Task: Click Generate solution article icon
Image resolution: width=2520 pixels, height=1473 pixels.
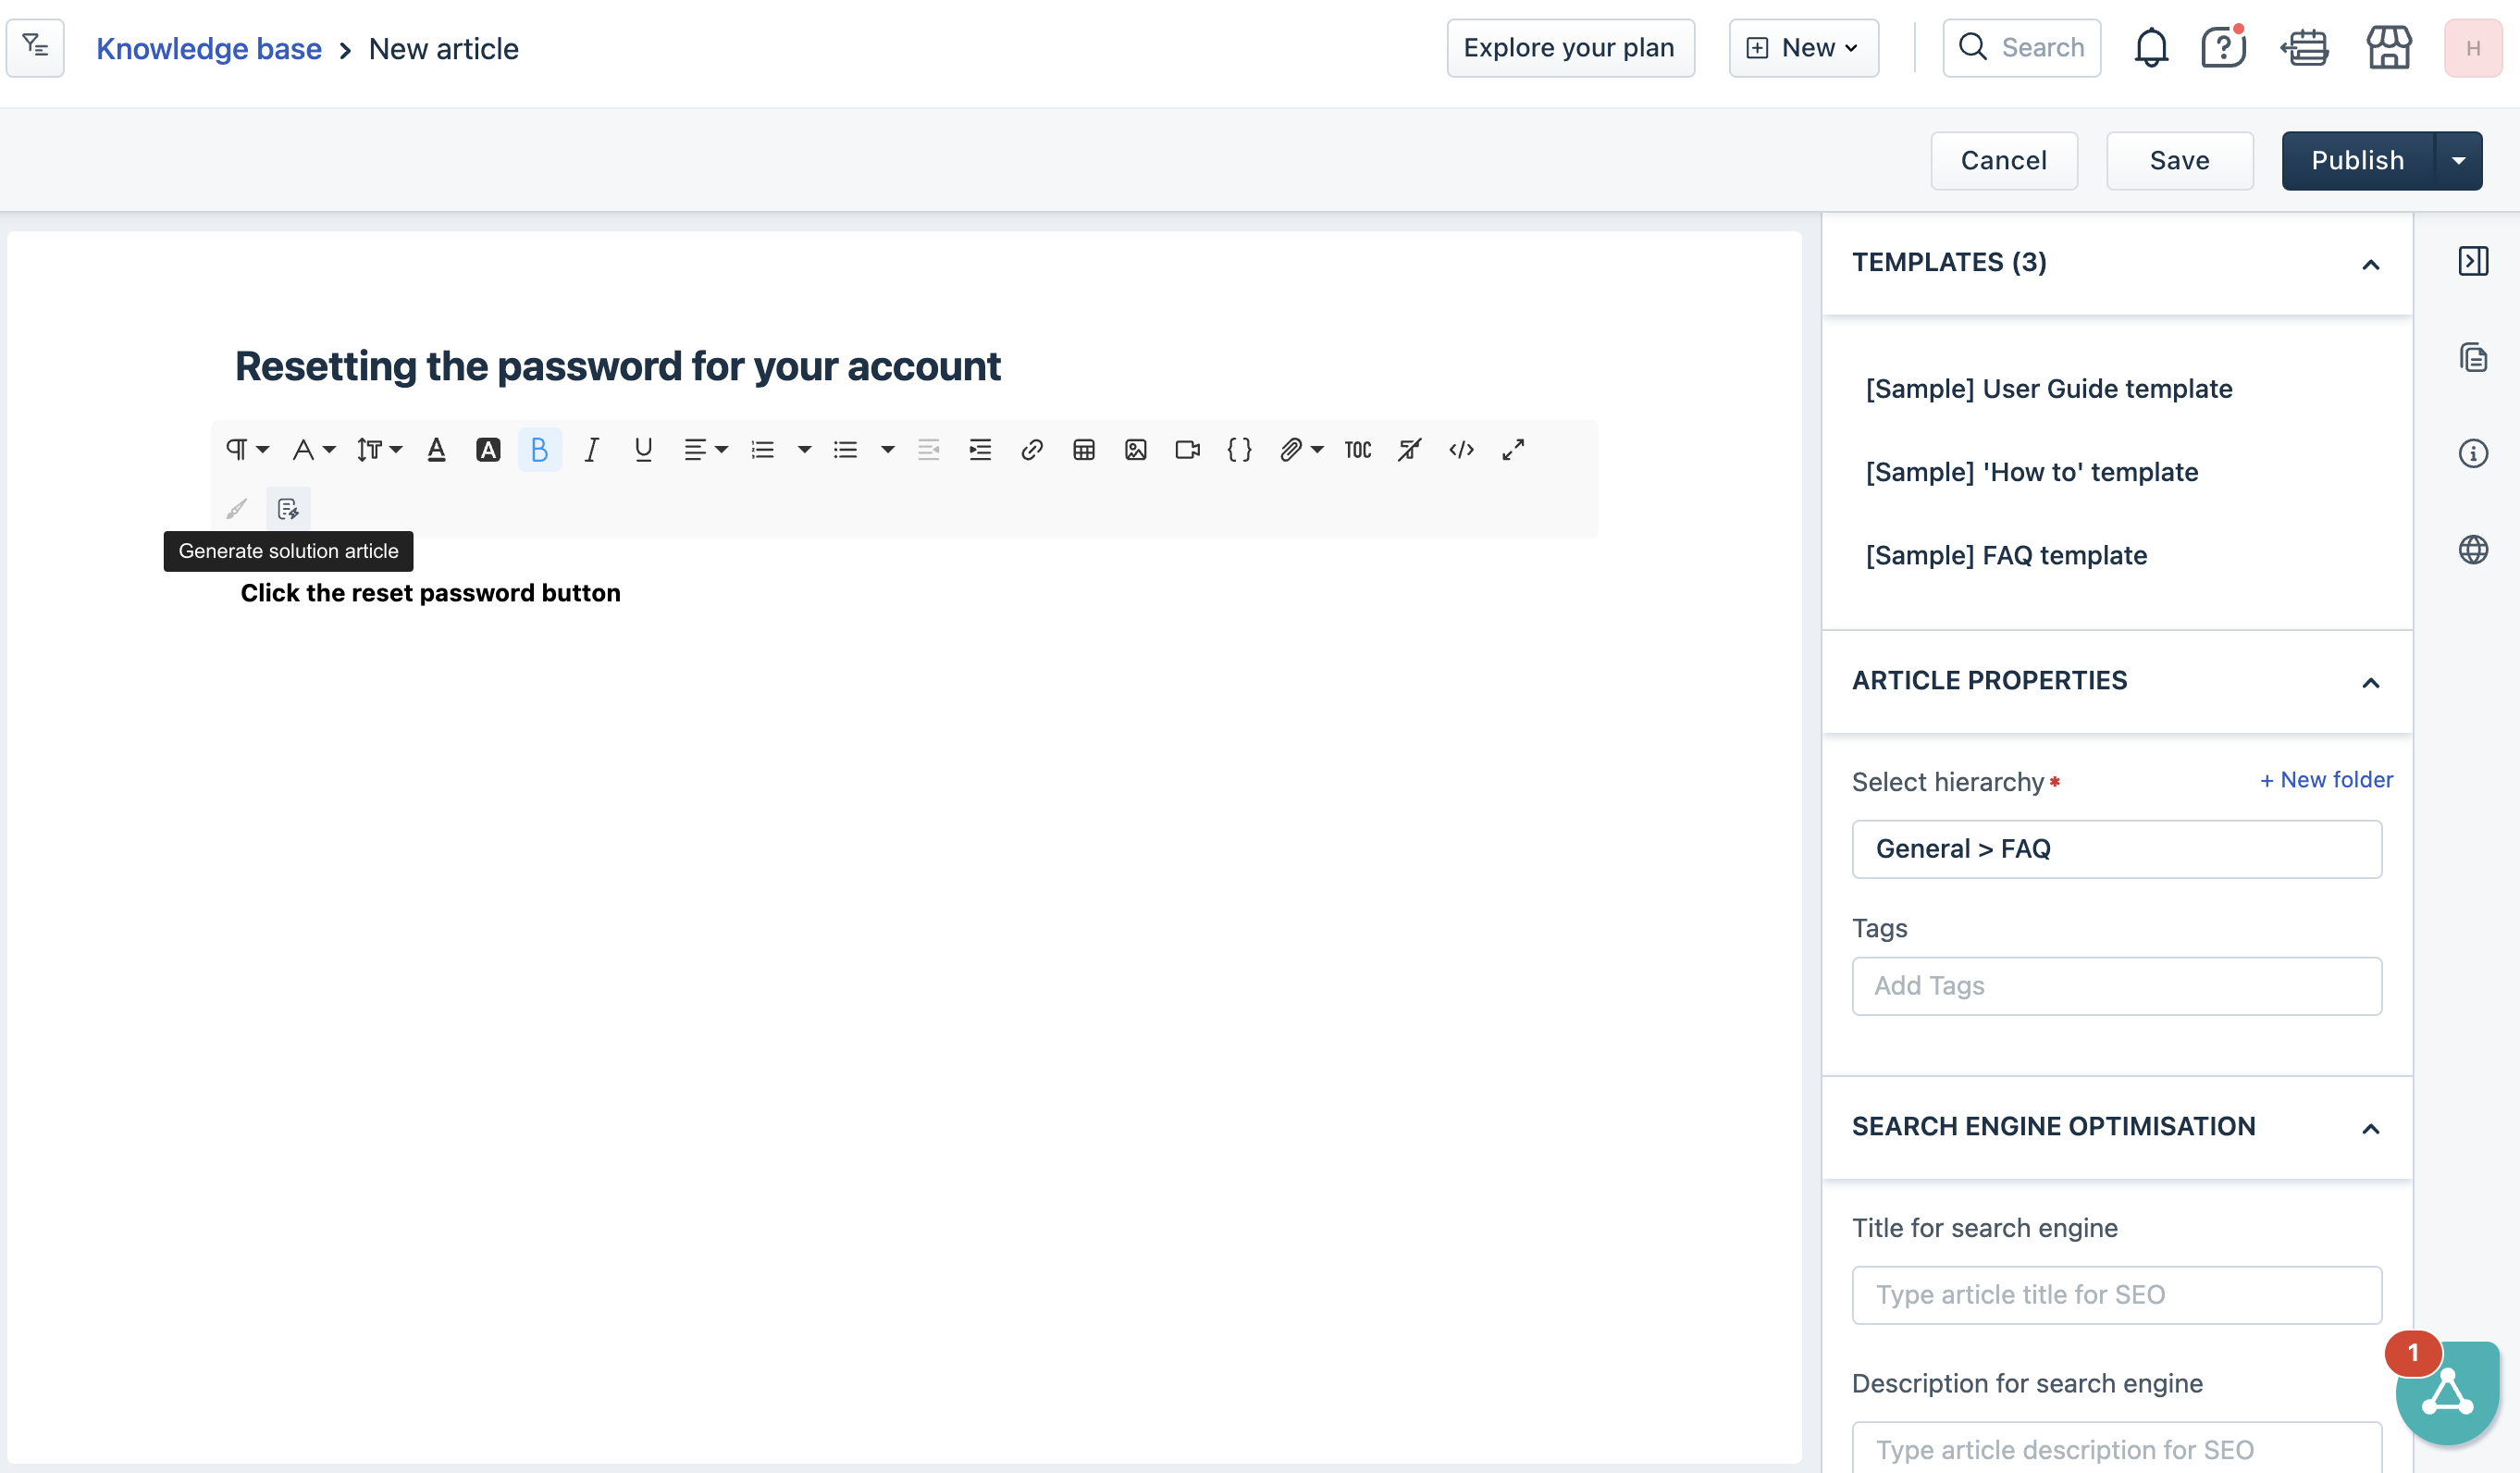Action: click(288, 509)
